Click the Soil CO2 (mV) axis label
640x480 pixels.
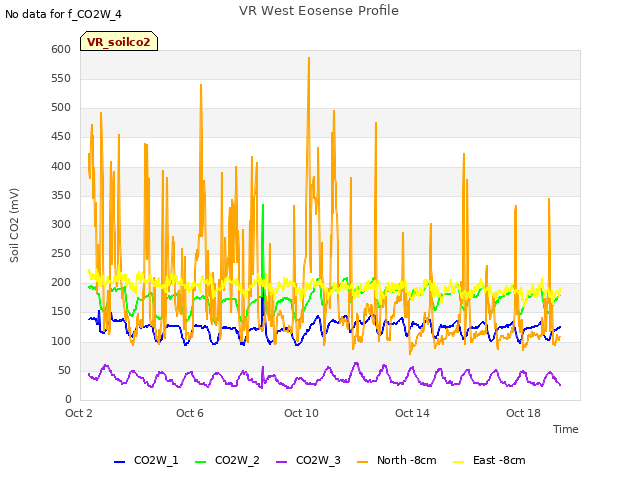pyautogui.click(x=14, y=225)
